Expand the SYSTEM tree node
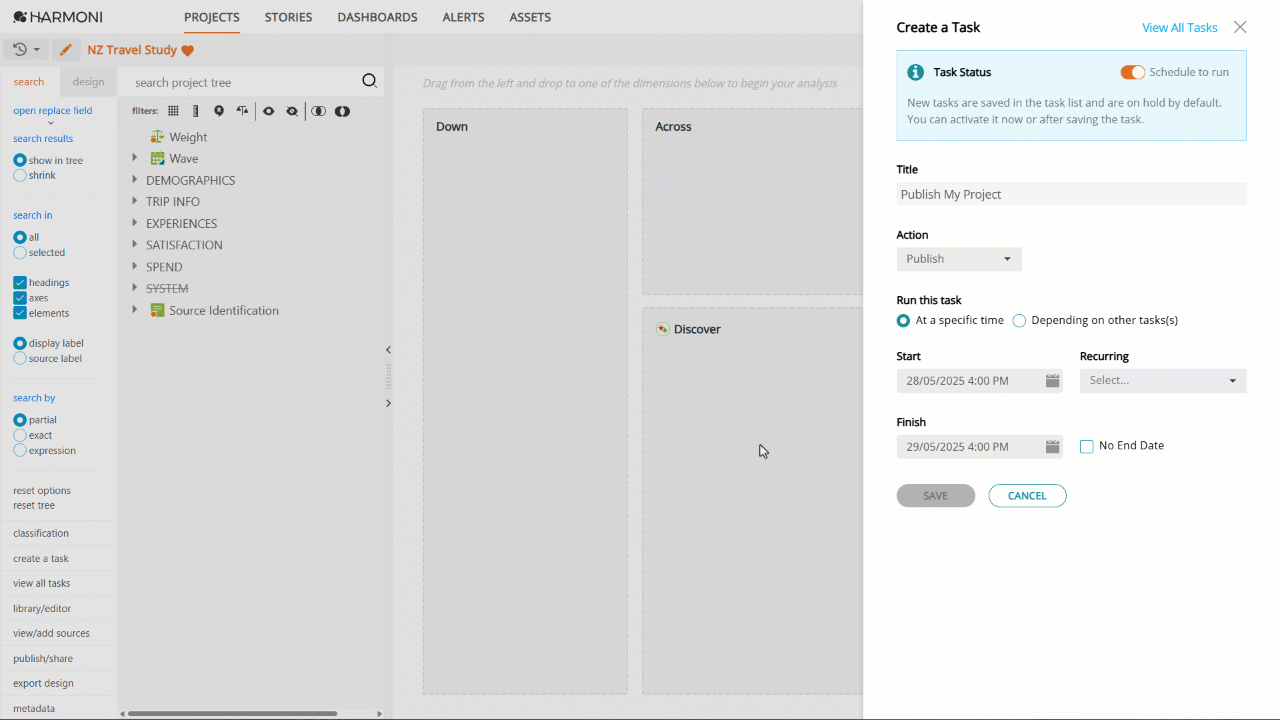Viewport: 1280px width, 720px height. point(135,288)
